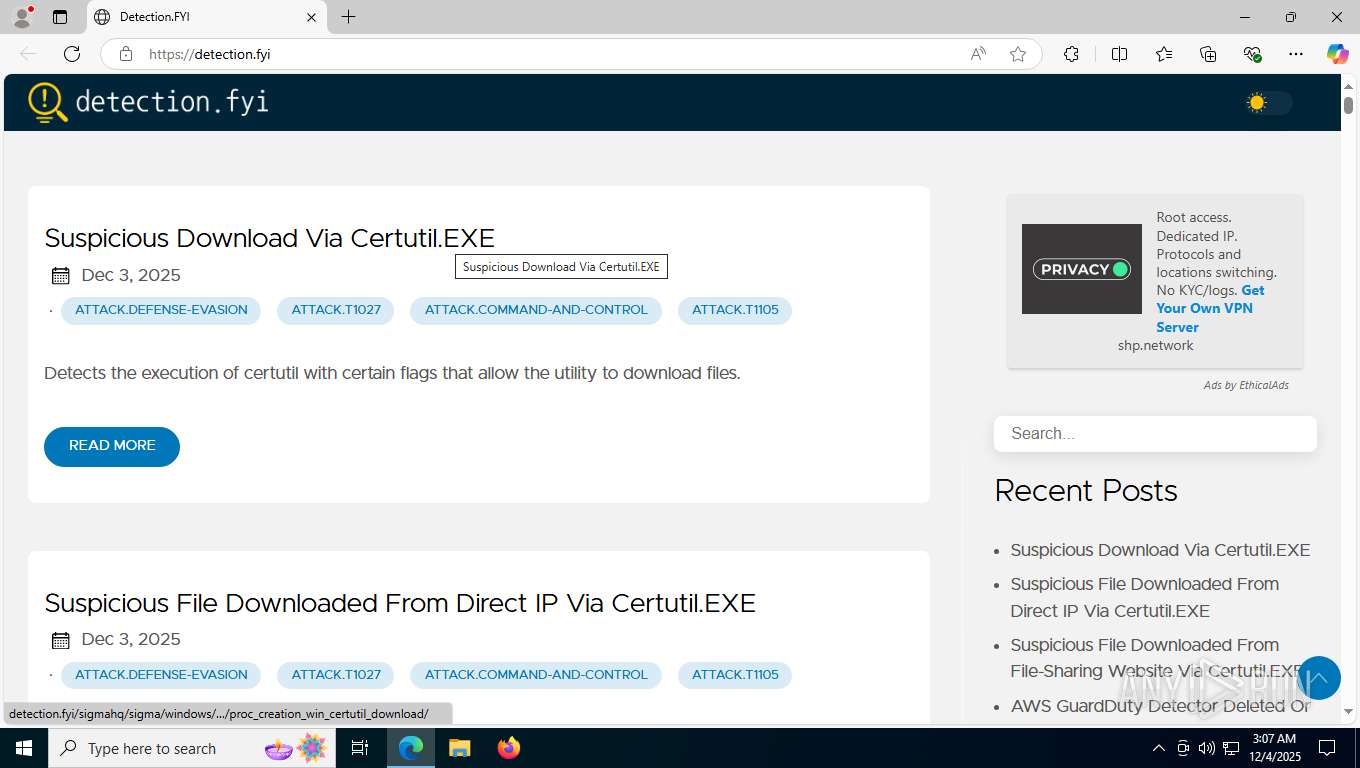Open recent post 'Downloaded From File-Sharing Website'
Screen dimensions: 1360x768
[x=1157, y=658]
